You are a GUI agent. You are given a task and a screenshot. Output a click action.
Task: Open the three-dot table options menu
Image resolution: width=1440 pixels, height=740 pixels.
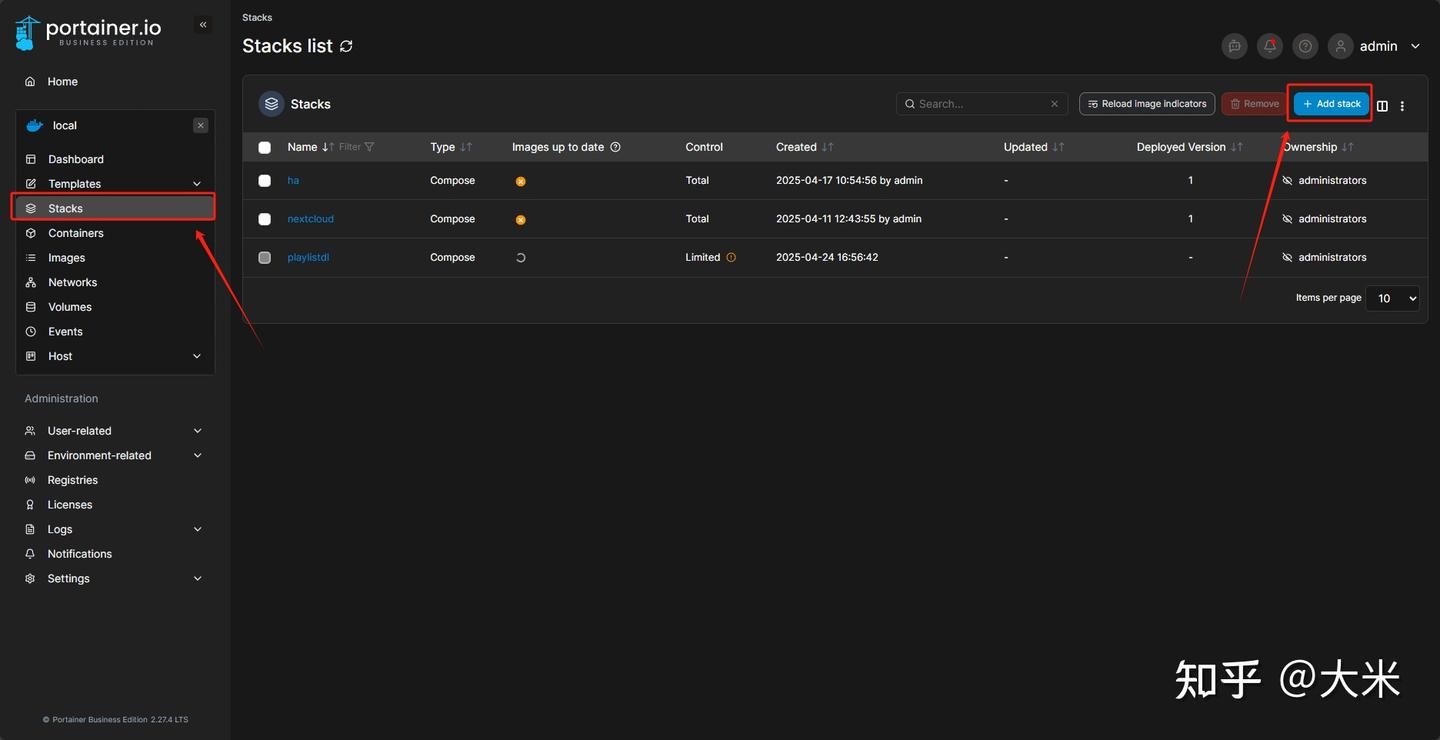[1402, 105]
